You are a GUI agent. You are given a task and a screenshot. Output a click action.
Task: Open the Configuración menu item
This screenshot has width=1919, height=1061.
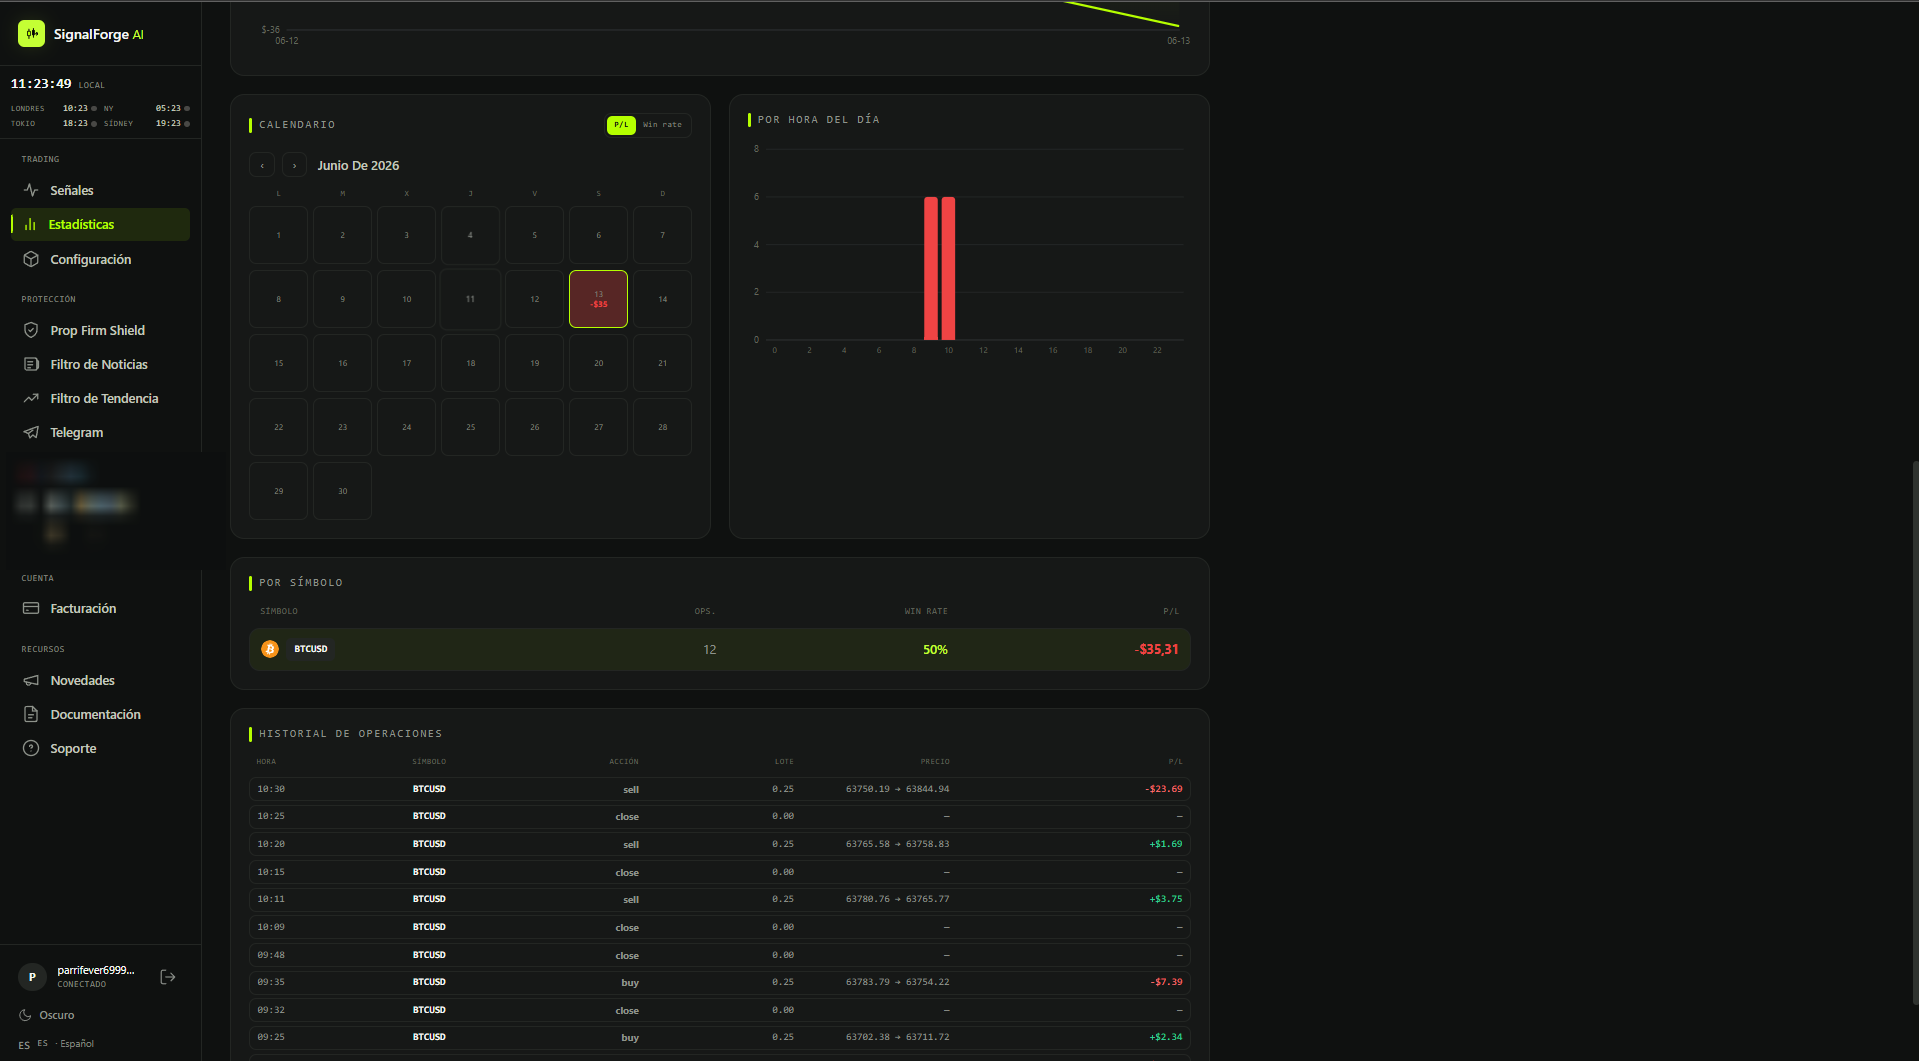coord(100,259)
